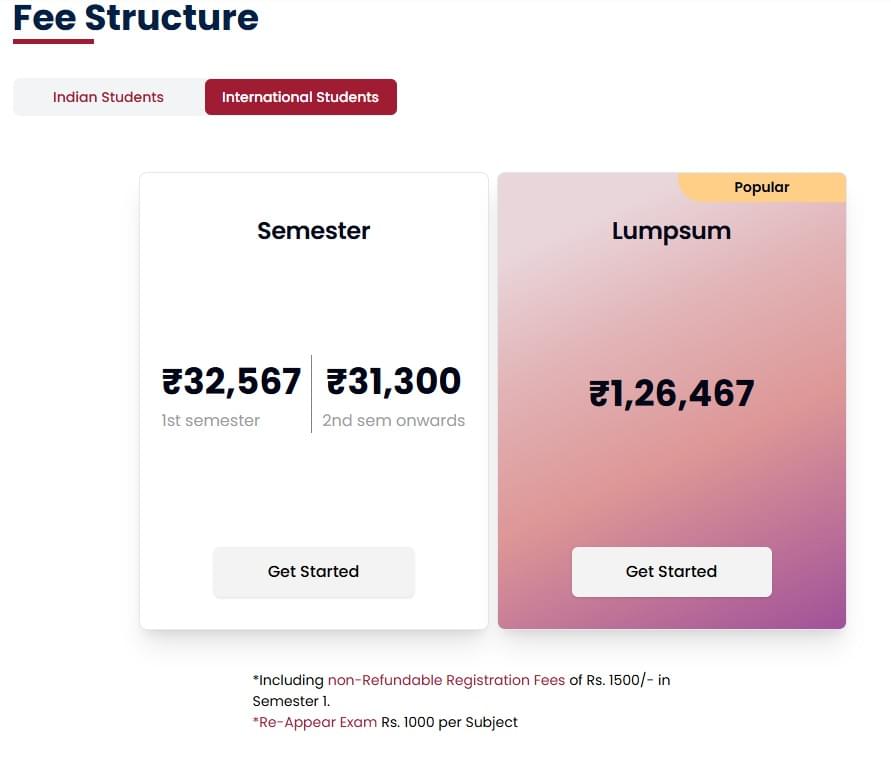Switch to the Indian Students tab

pos(108,97)
